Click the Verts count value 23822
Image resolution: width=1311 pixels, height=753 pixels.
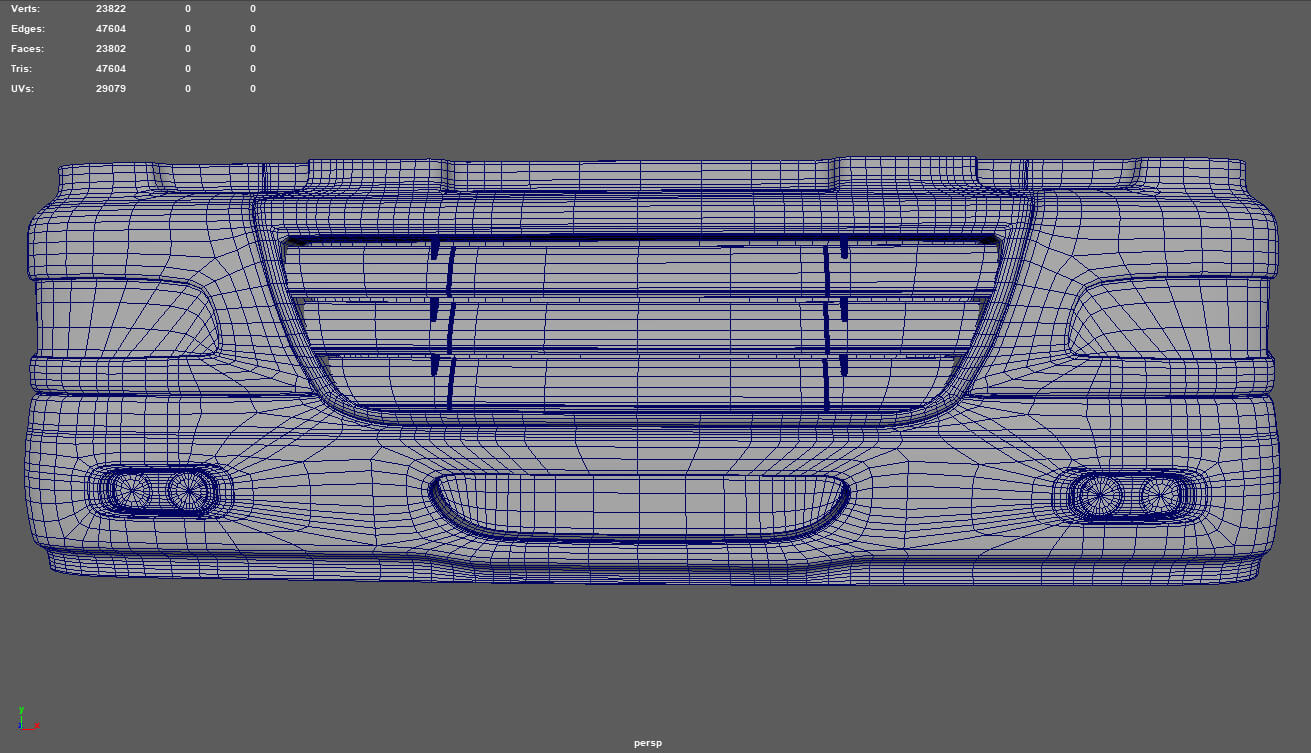point(111,9)
